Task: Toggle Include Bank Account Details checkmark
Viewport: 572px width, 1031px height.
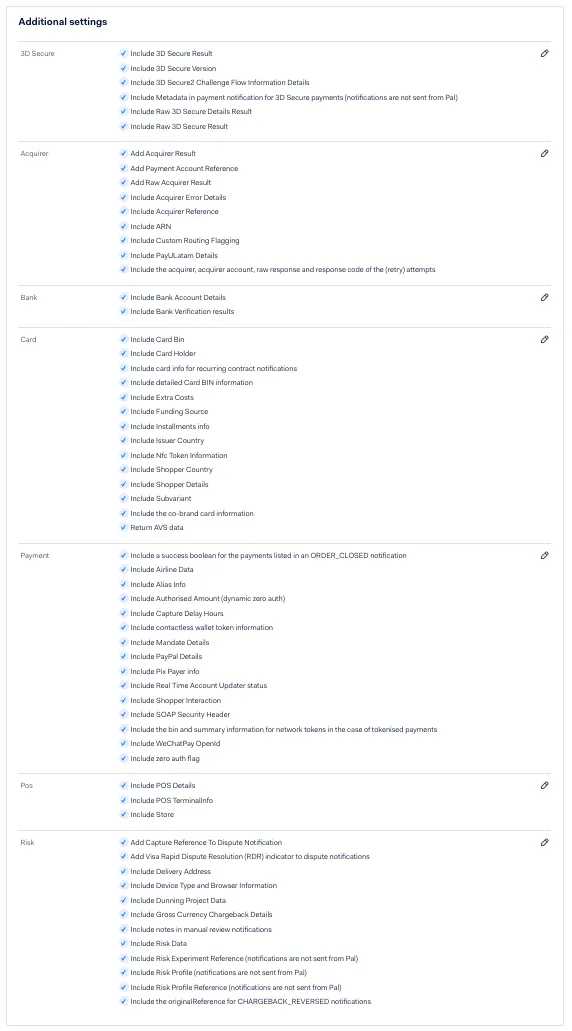Action: pos(123,297)
